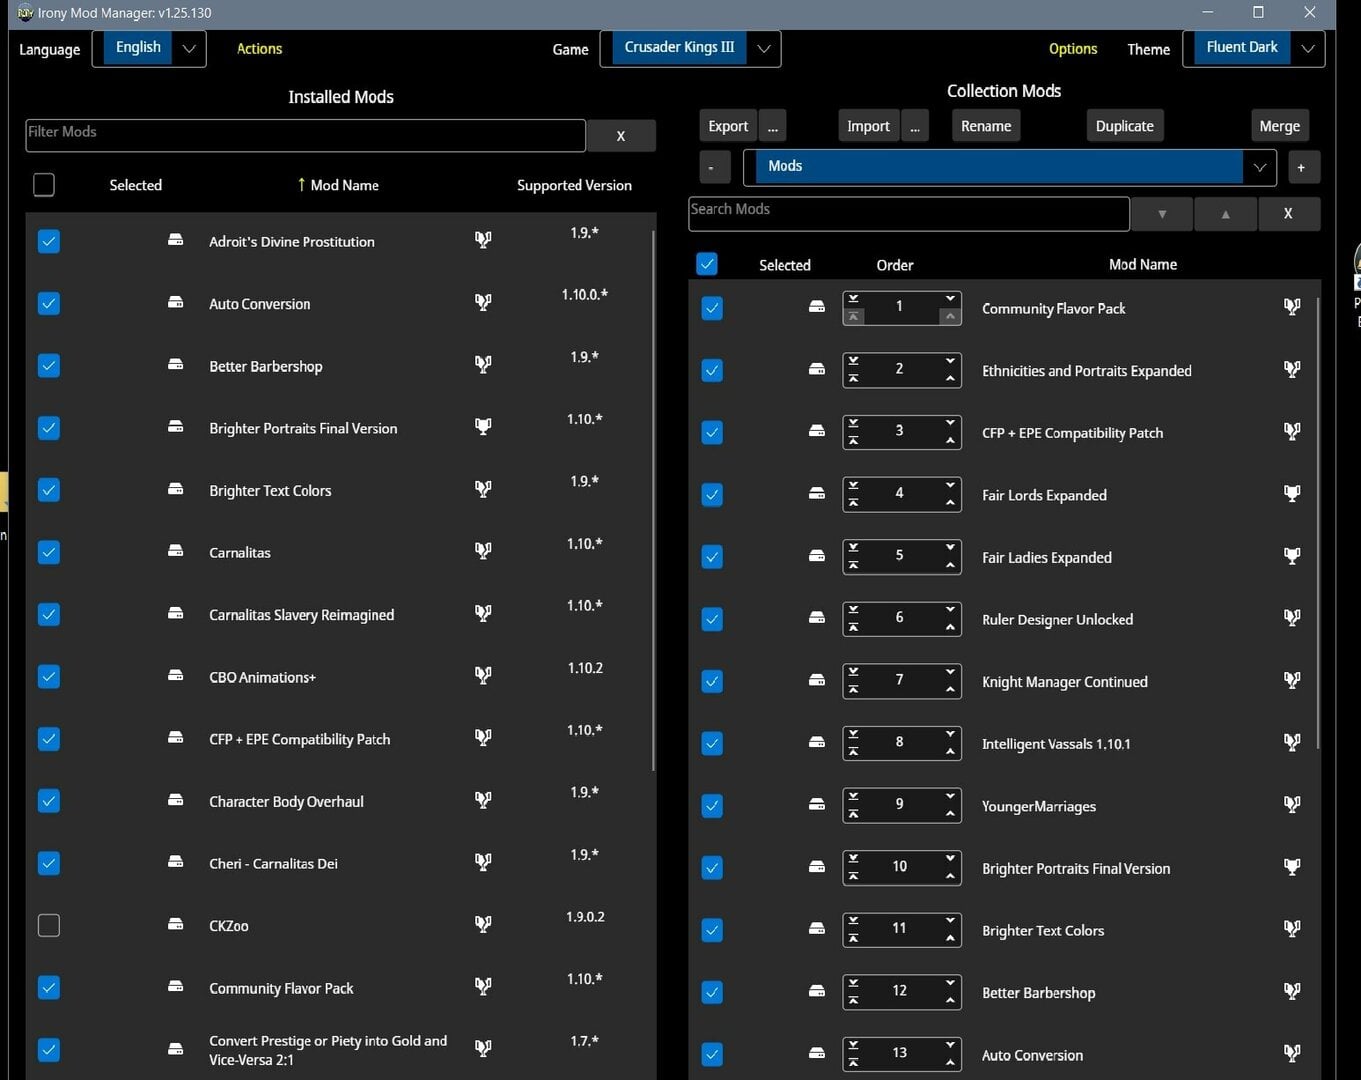Click the Rename collection button
1361x1080 pixels.
pyautogui.click(x=986, y=126)
